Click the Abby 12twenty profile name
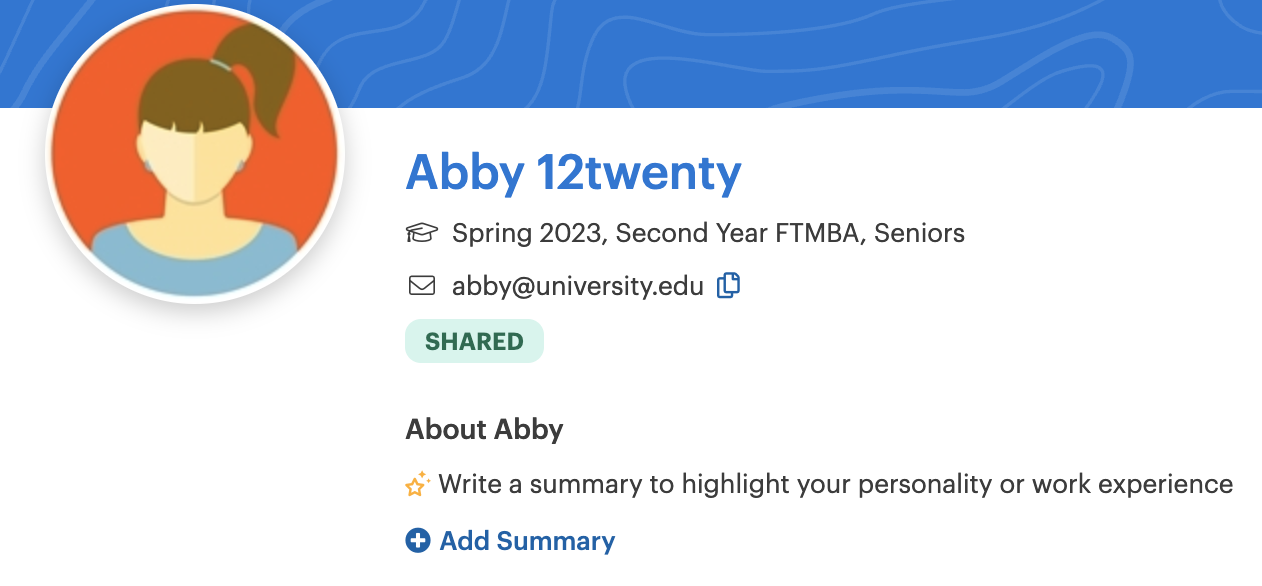 [573, 173]
